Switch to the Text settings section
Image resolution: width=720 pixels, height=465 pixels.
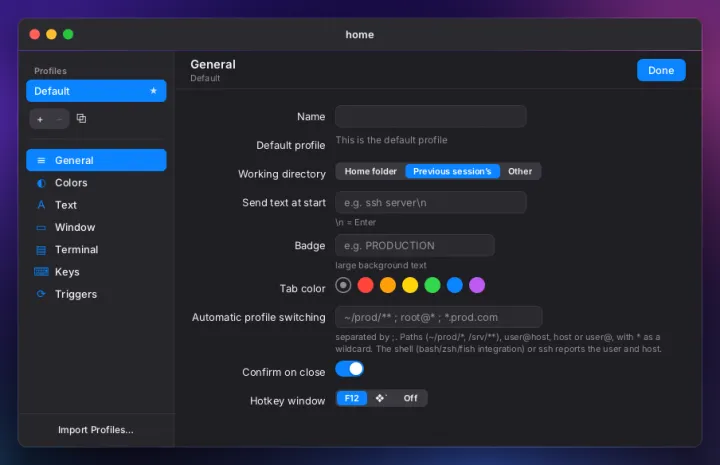point(96,205)
